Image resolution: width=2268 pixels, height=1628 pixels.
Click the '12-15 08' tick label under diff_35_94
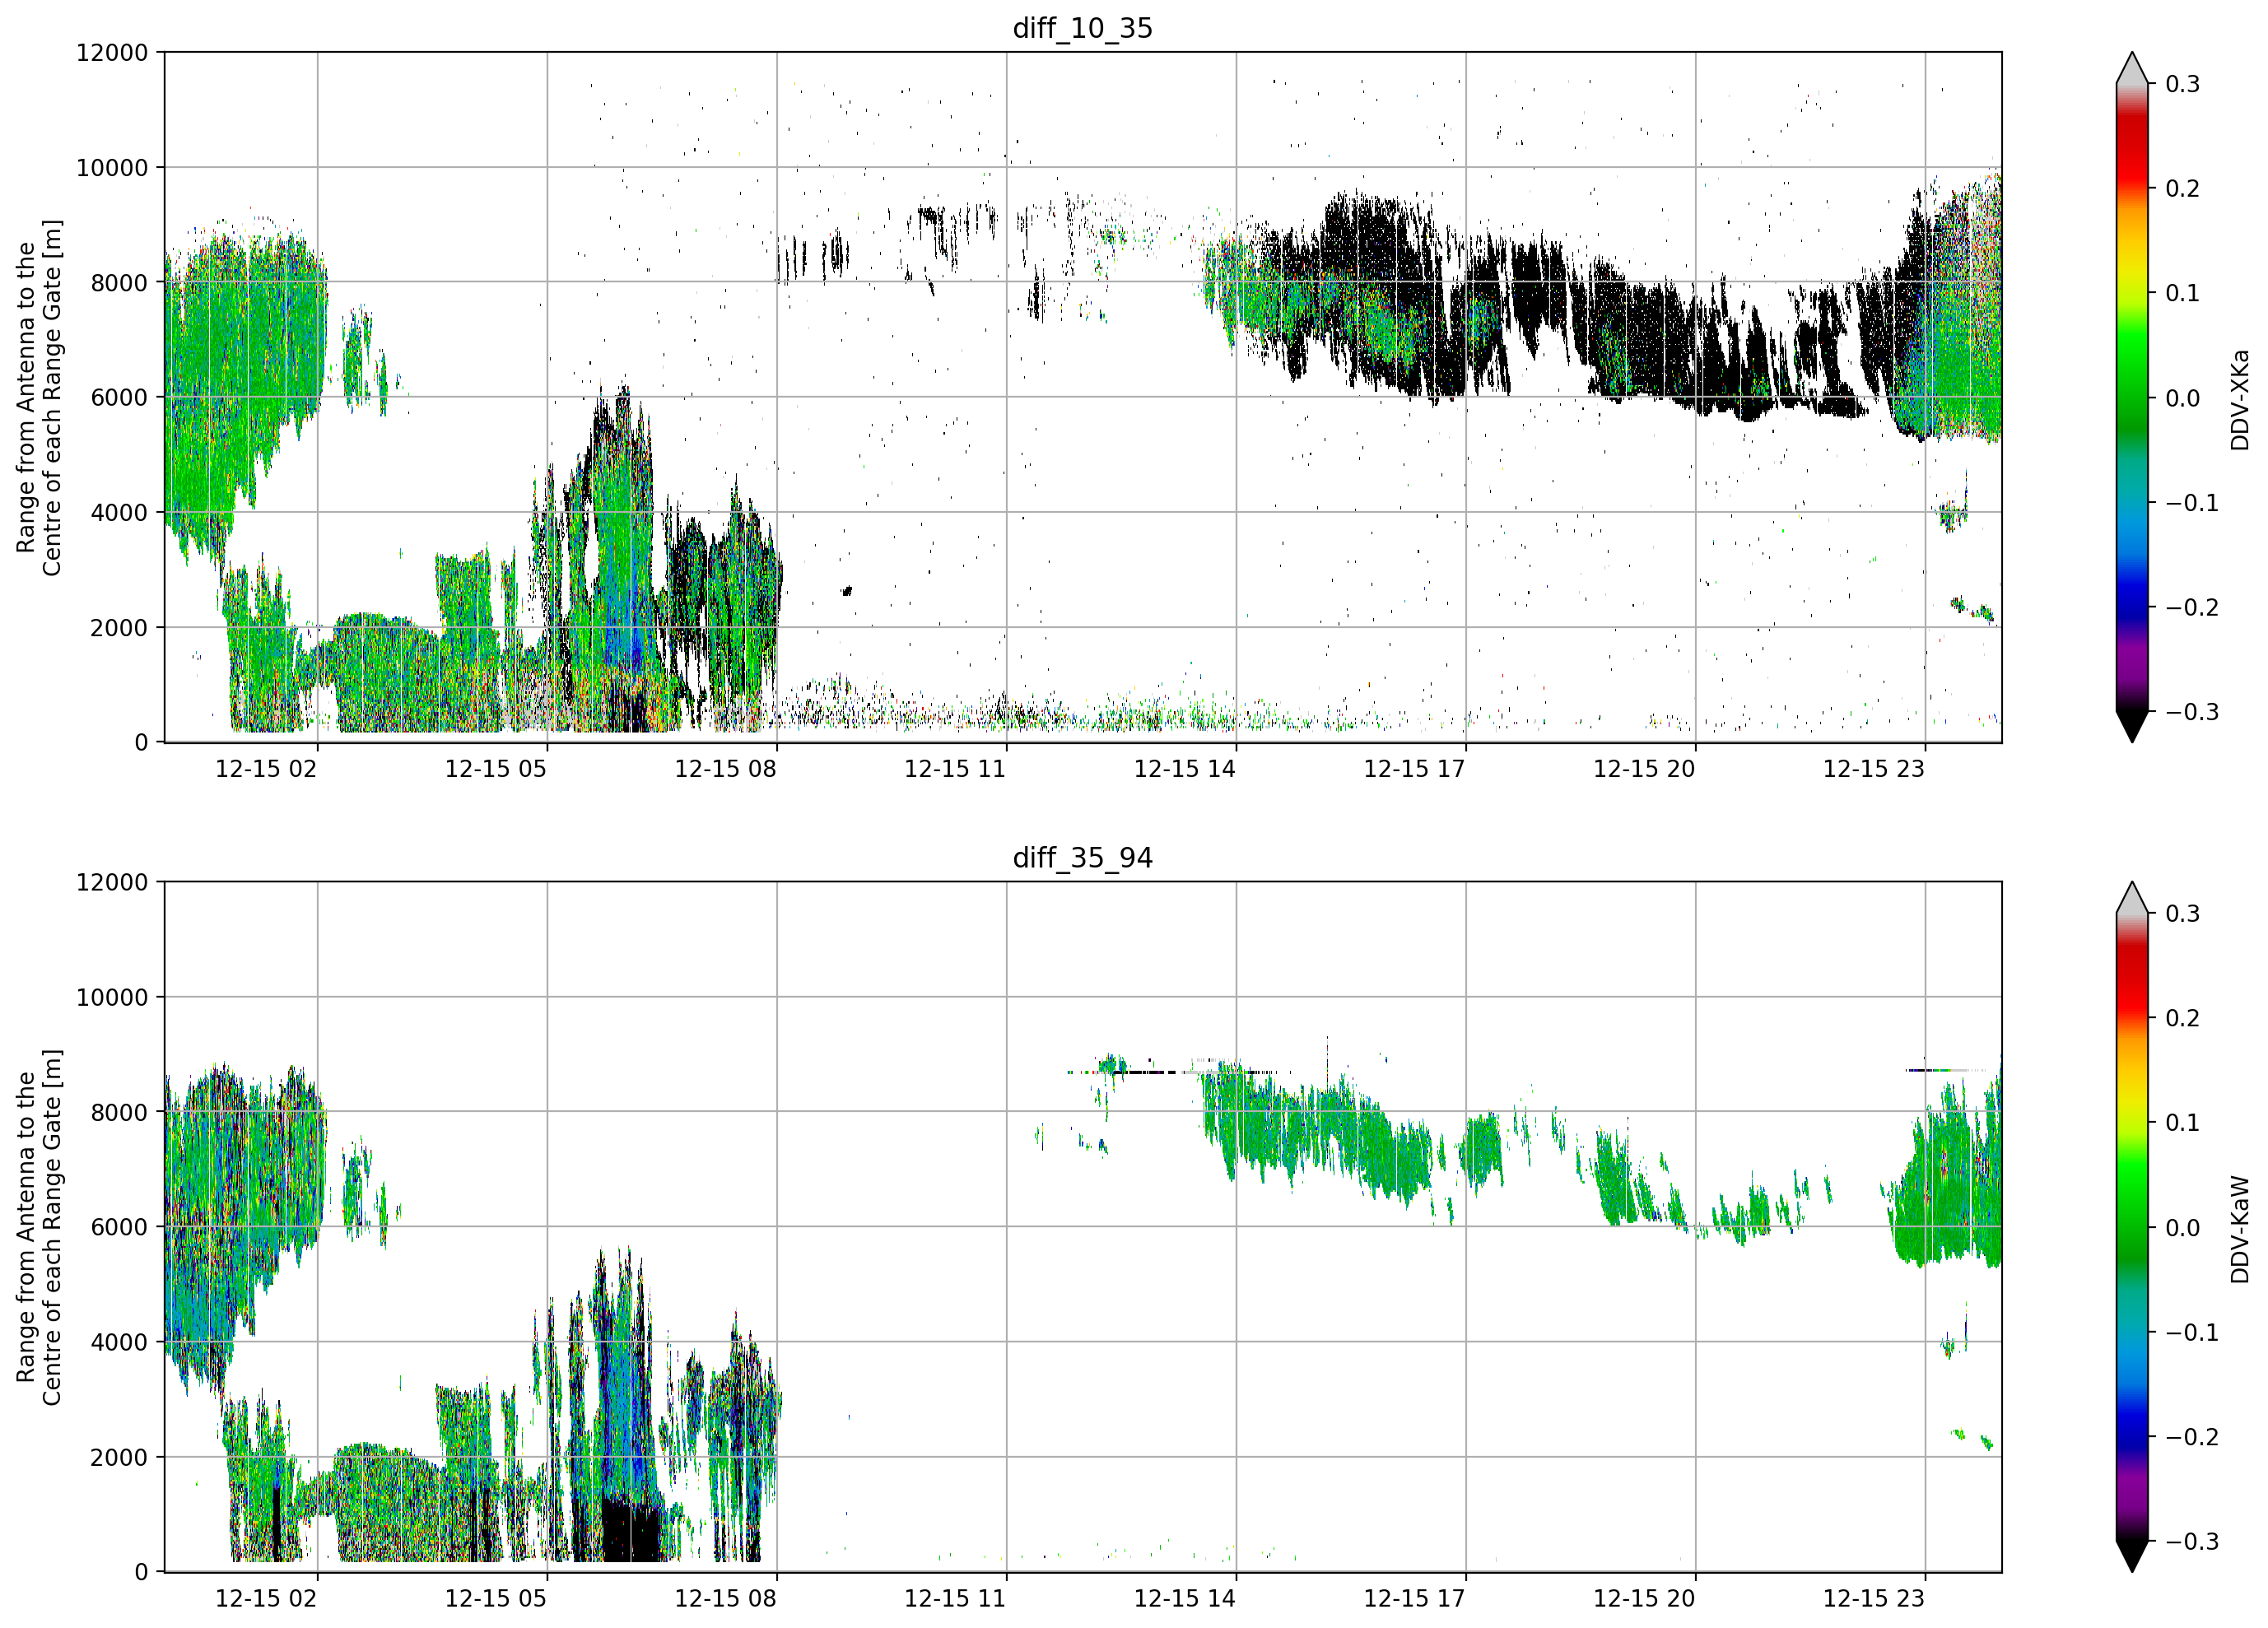tap(725, 1599)
